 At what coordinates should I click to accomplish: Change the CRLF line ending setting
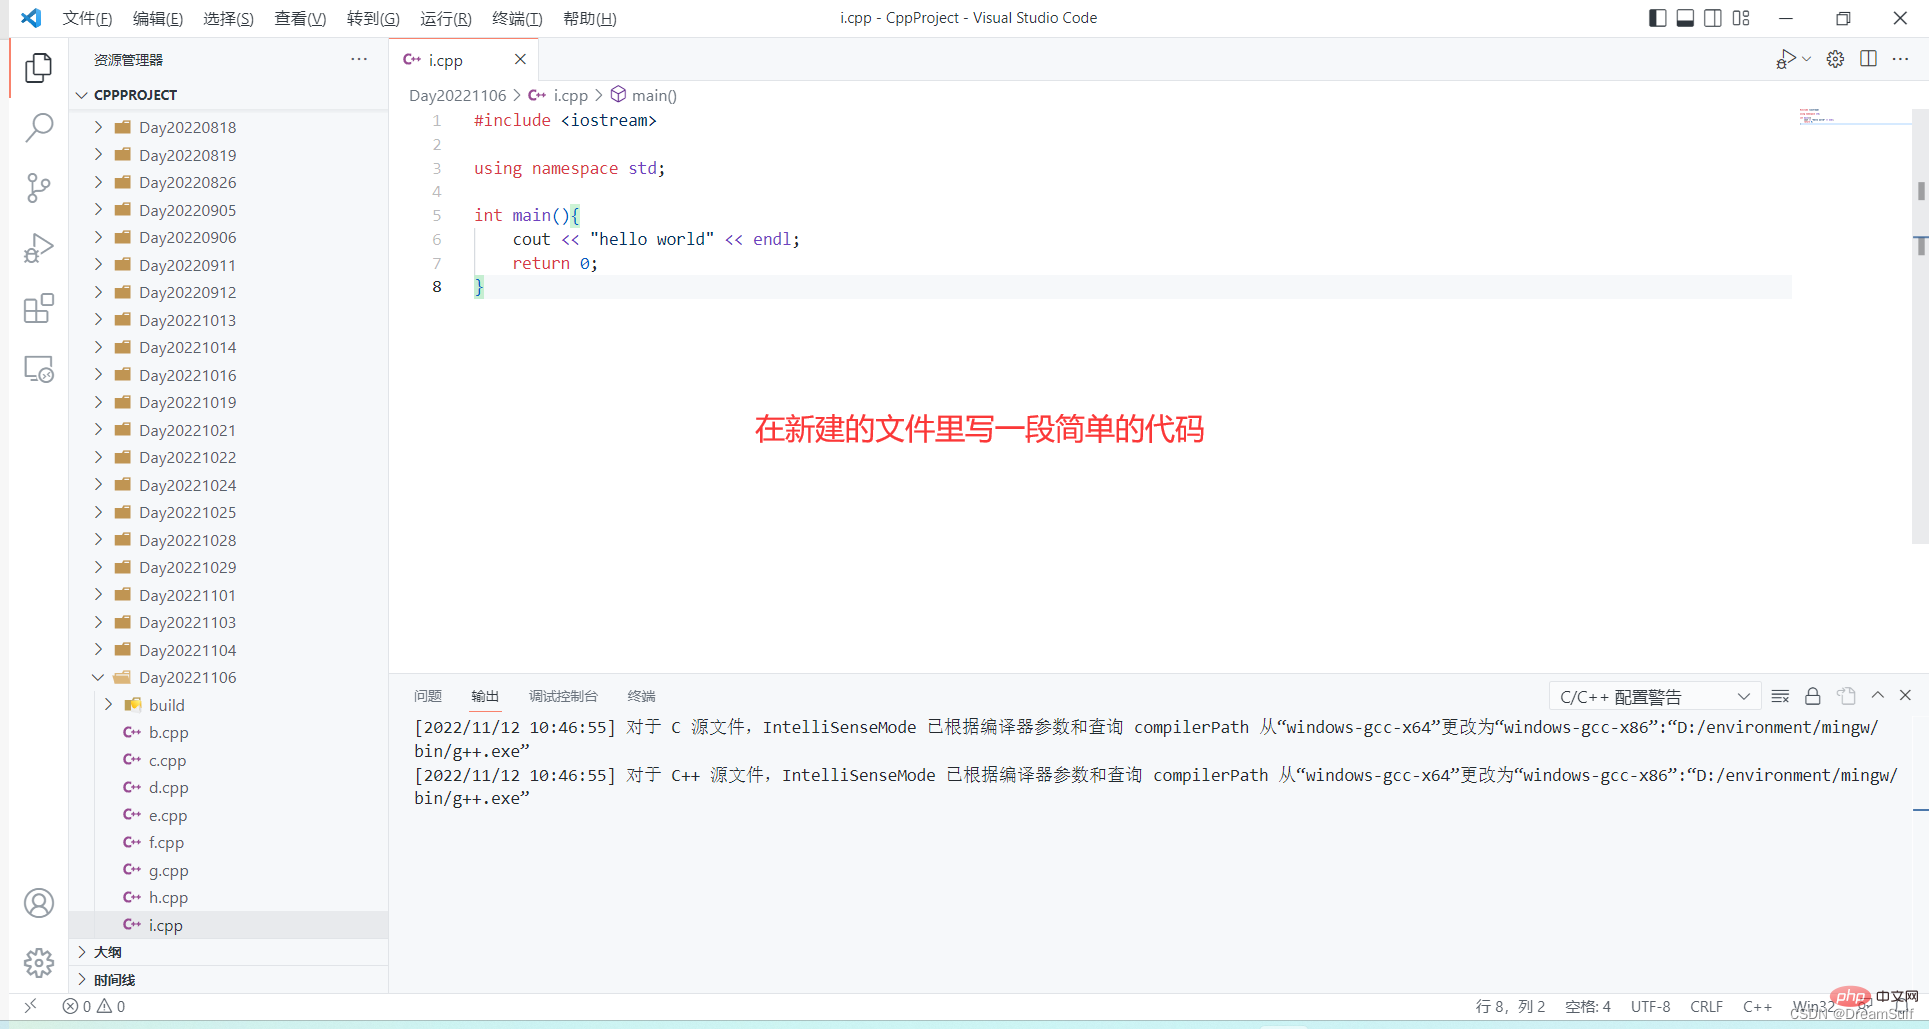pos(1706,1006)
